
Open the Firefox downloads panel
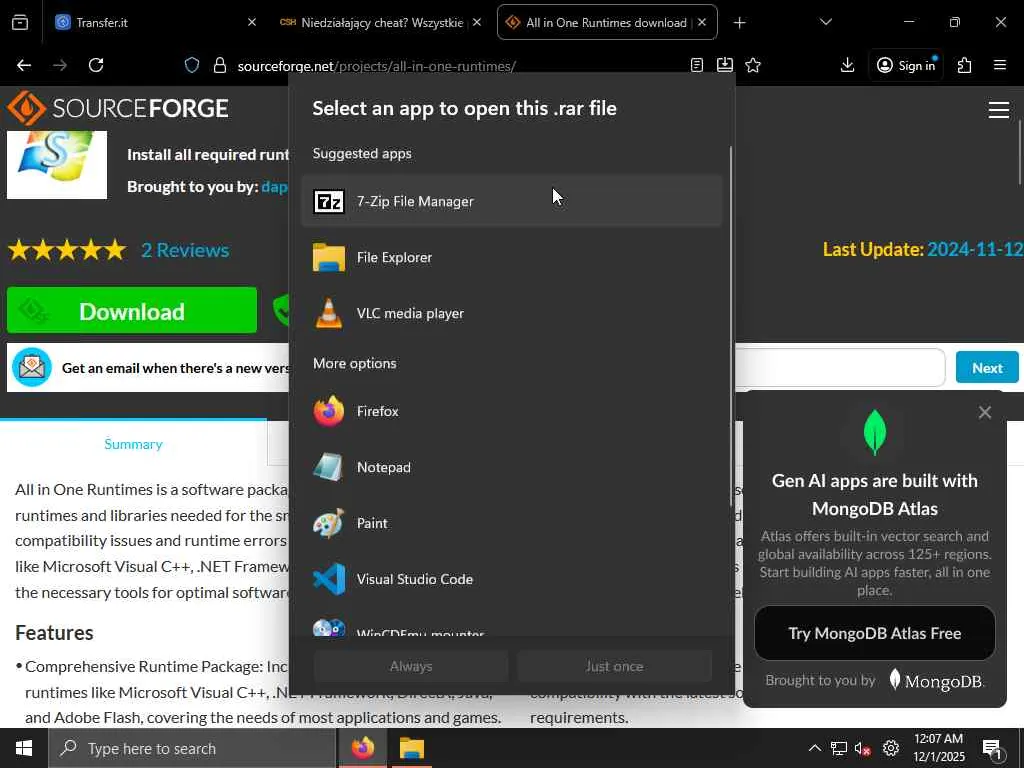(x=847, y=65)
